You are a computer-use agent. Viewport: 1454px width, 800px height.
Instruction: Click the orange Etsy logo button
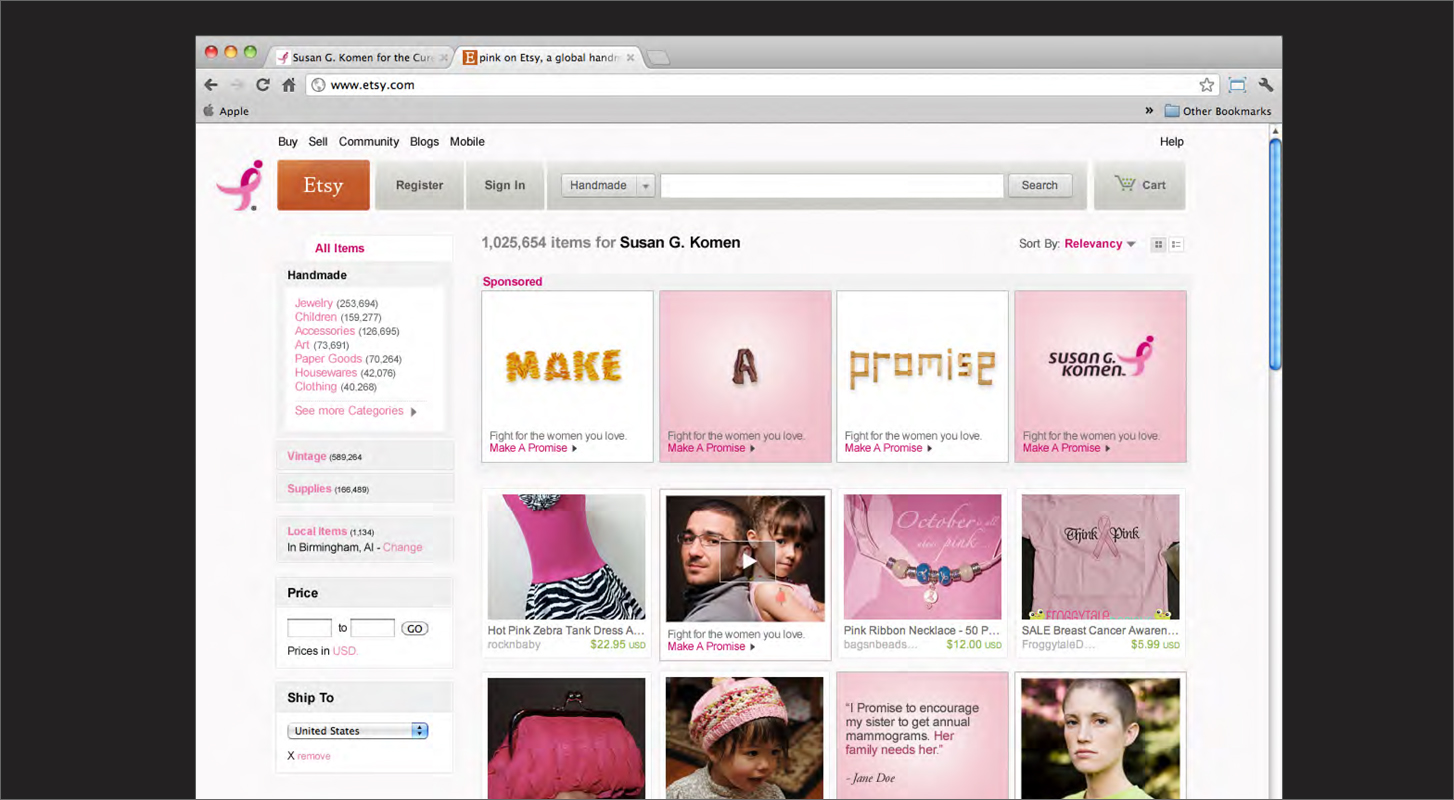(323, 185)
